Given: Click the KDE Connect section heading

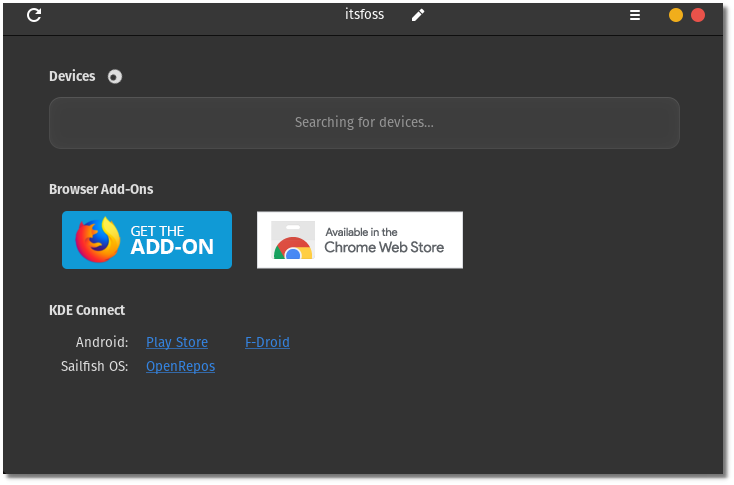Looking at the screenshot, I should 87,310.
